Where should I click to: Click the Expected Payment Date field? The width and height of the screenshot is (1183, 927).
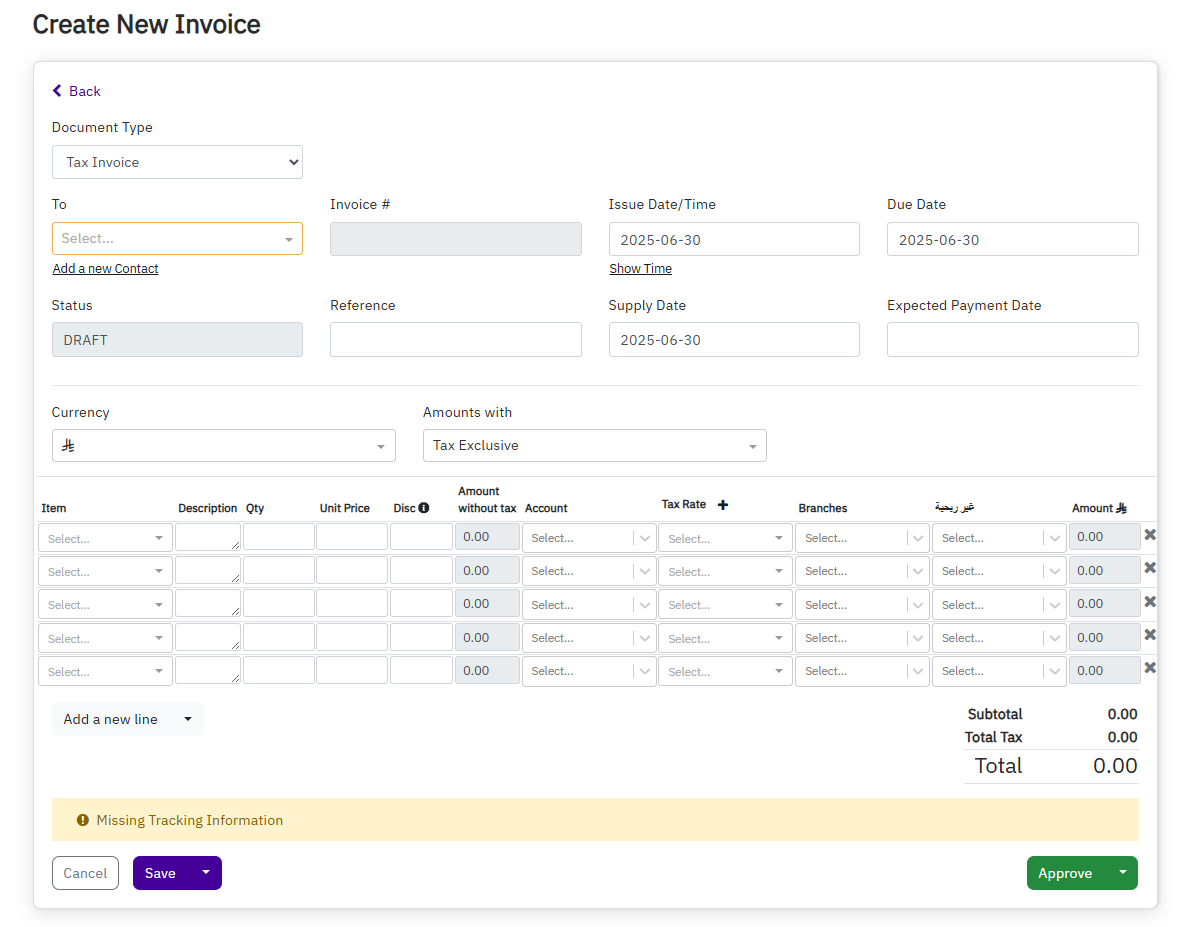click(1012, 340)
